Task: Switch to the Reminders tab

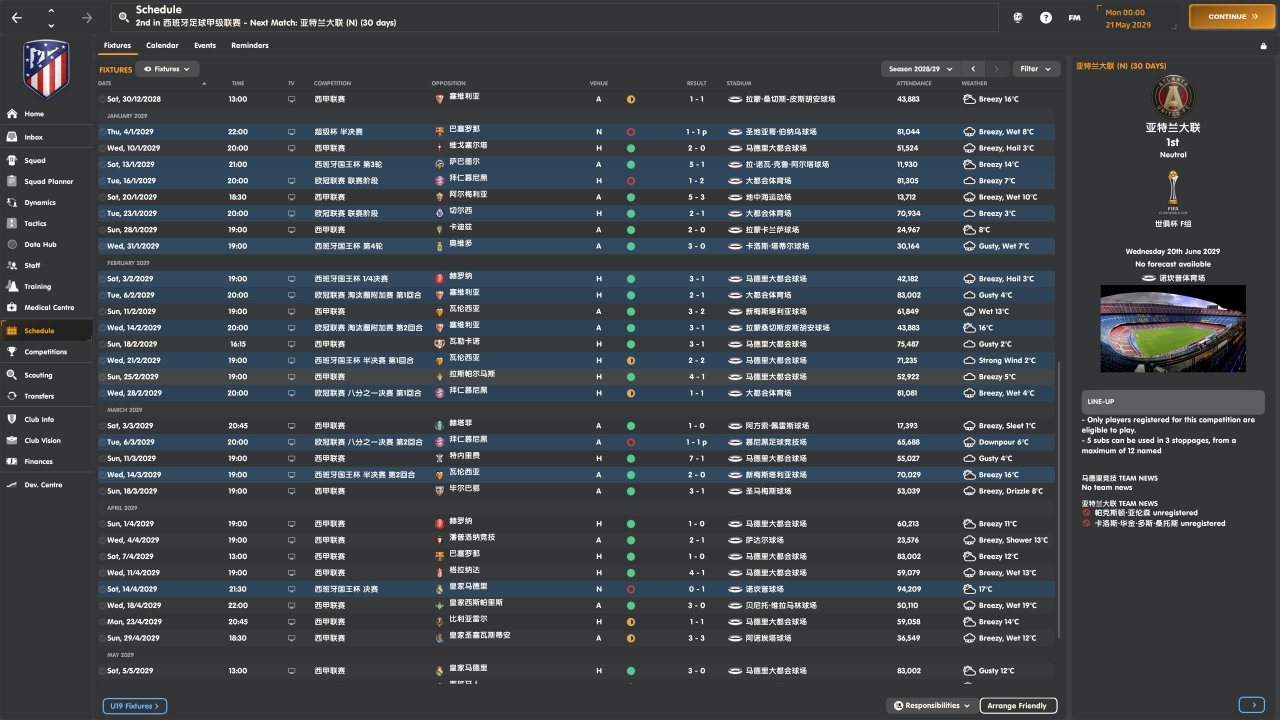Action: [249, 46]
